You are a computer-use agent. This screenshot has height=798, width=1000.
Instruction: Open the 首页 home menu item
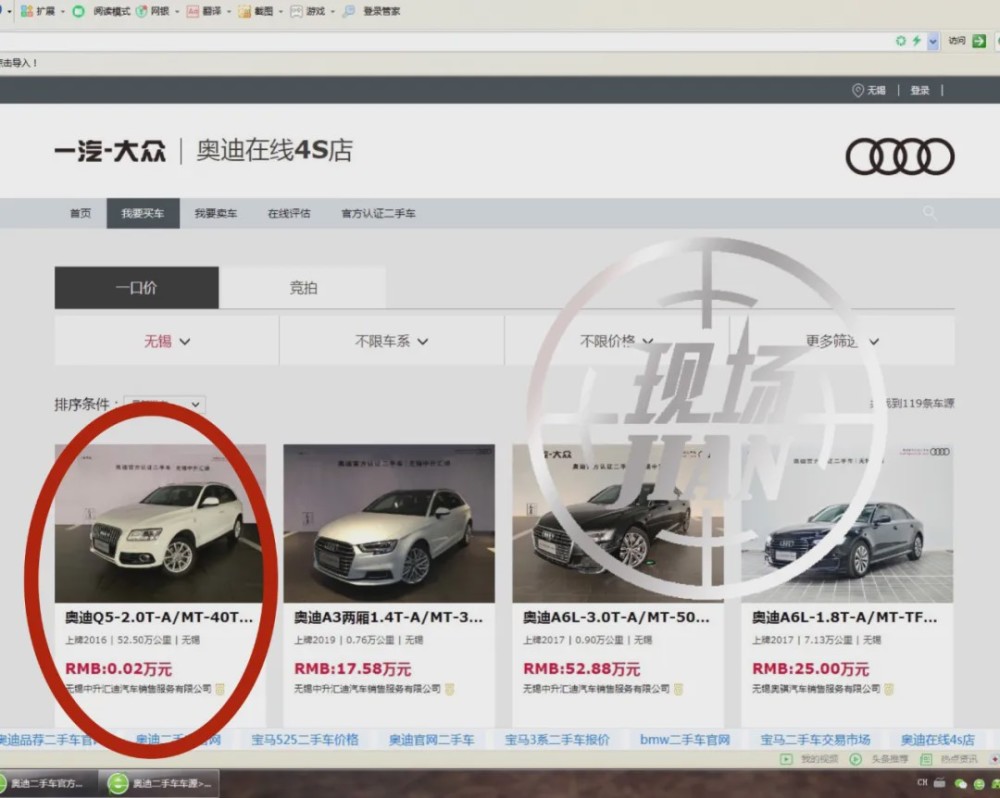80,213
